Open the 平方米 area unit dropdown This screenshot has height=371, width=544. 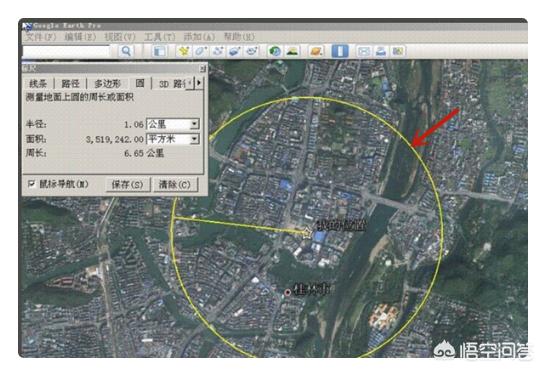tap(173, 139)
